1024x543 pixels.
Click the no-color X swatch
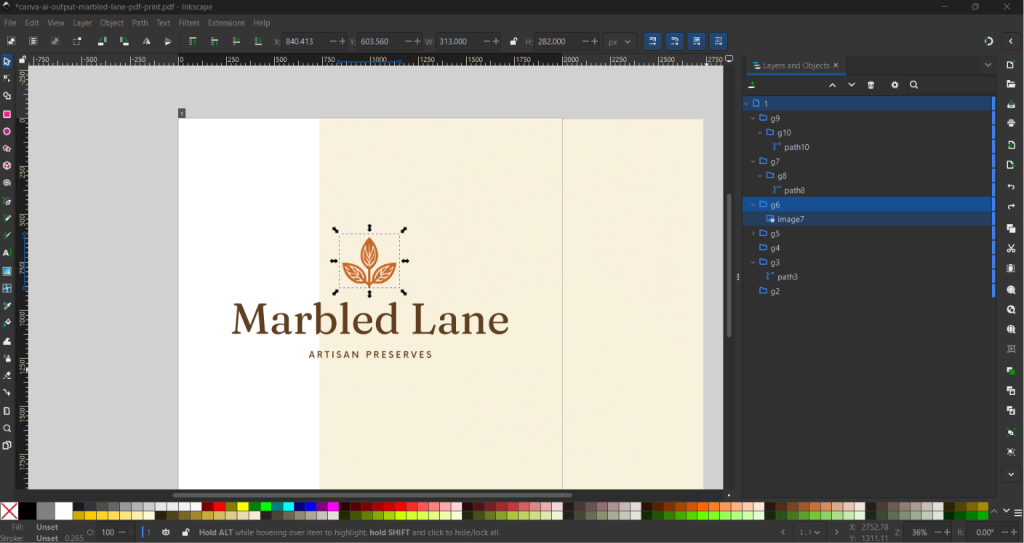pos(9,511)
